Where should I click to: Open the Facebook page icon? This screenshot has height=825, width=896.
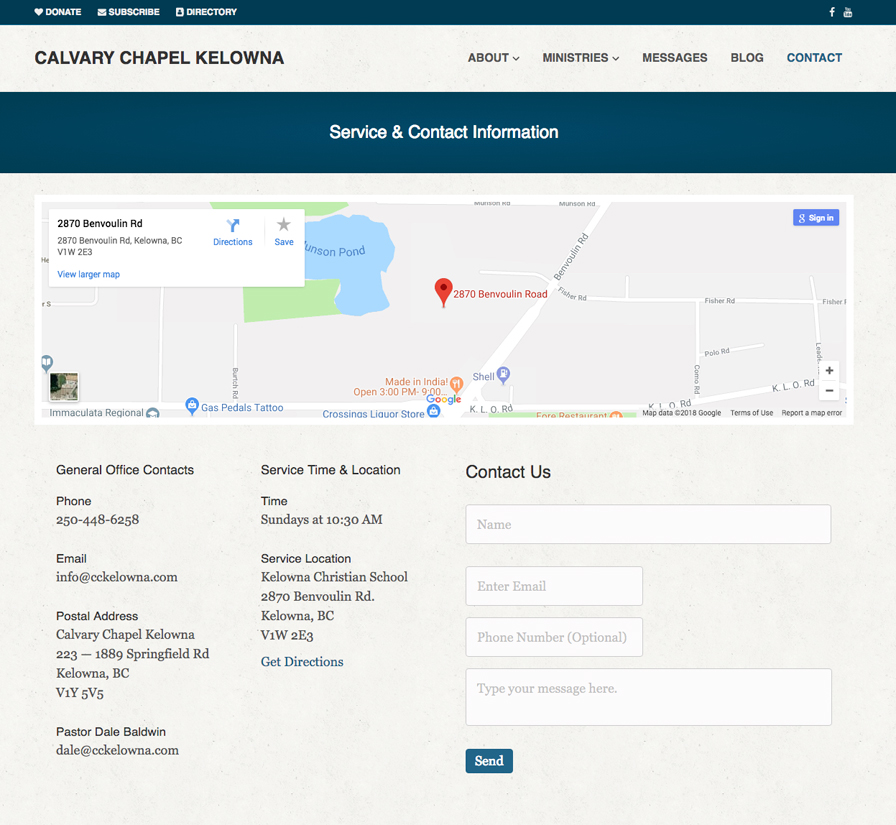point(832,12)
